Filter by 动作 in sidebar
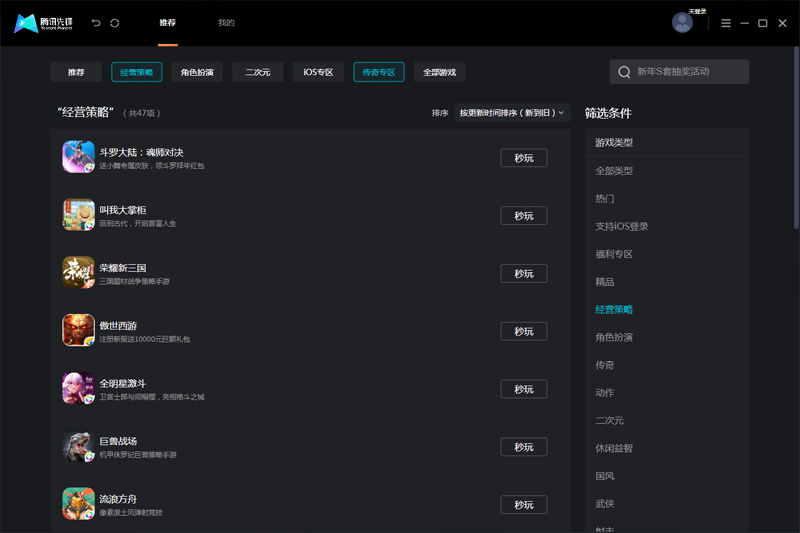Viewport: 800px width, 533px height. 605,393
